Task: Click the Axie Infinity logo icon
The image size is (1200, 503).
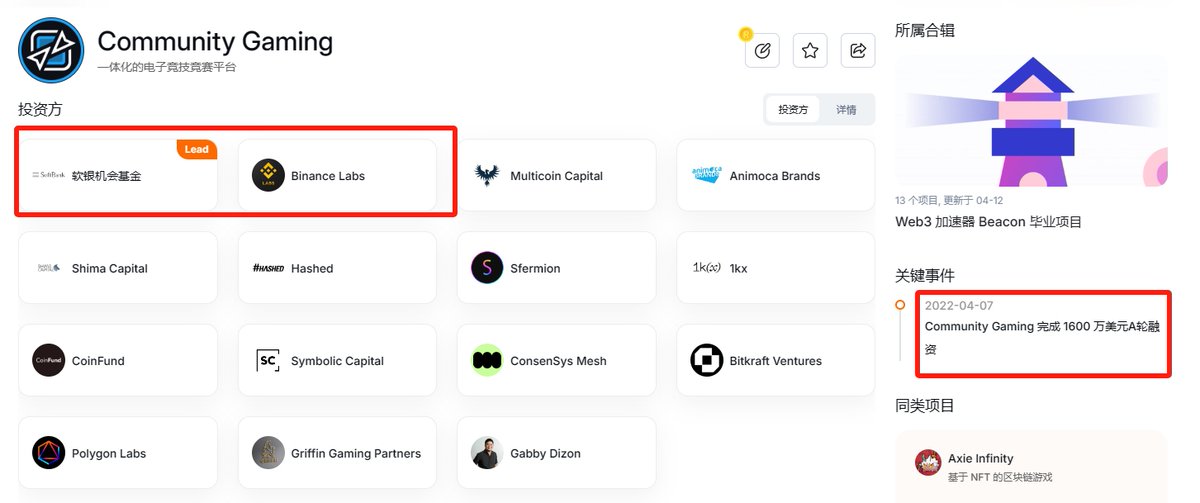Action: [928, 463]
